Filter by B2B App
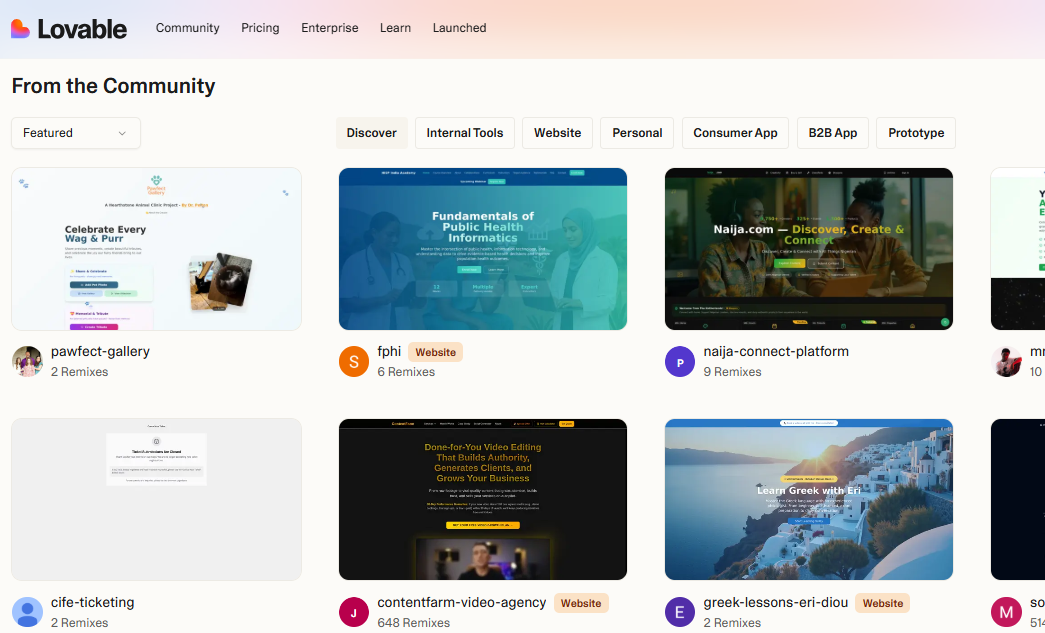The height and width of the screenshot is (633, 1045). (832, 133)
